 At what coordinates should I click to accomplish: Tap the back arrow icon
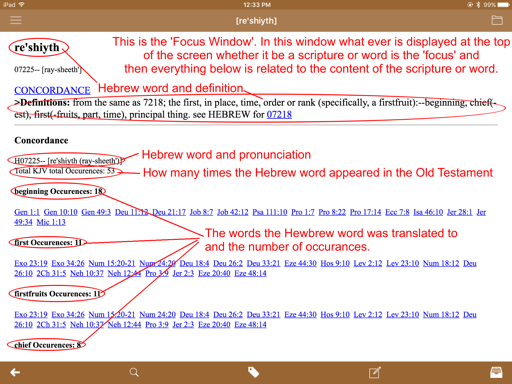click(x=15, y=372)
